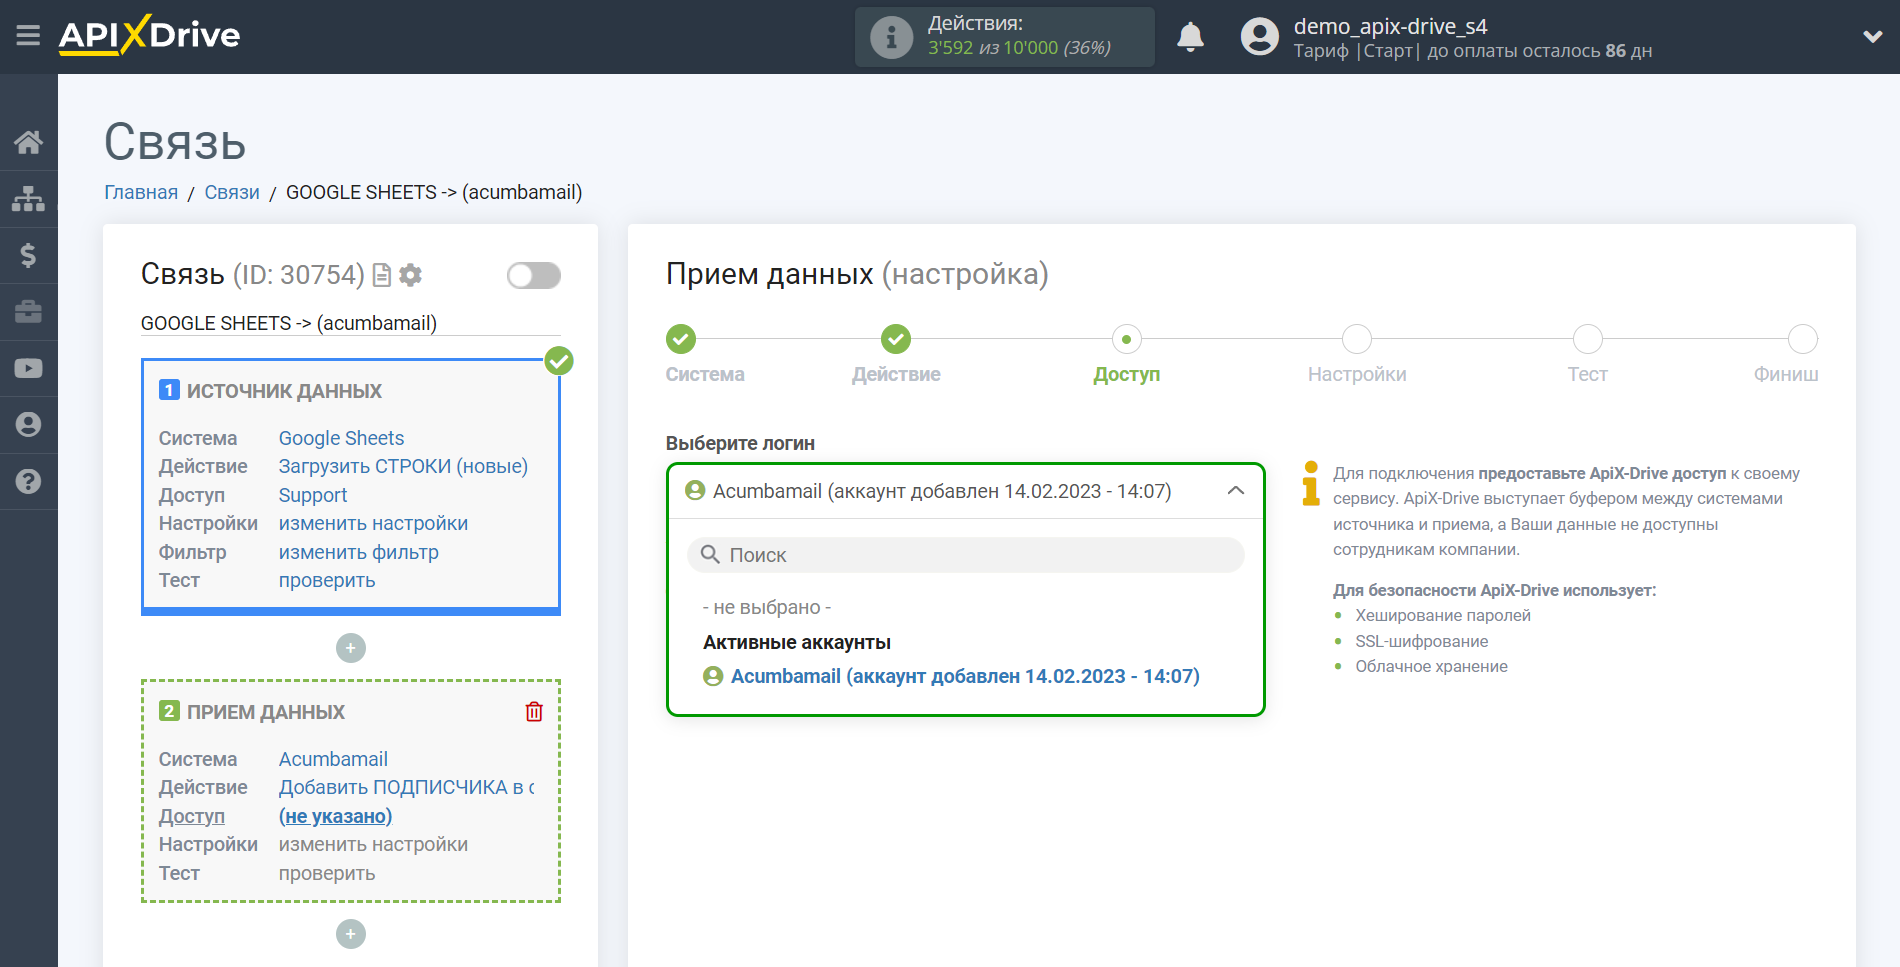This screenshot has width=1900, height=967.
Task: Open notifications bell
Action: point(1190,37)
